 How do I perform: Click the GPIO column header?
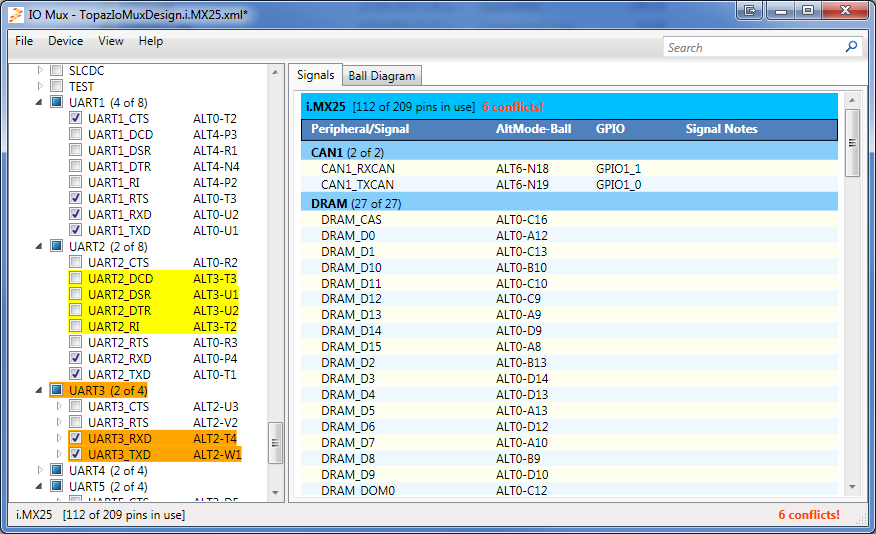pyautogui.click(x=610, y=129)
